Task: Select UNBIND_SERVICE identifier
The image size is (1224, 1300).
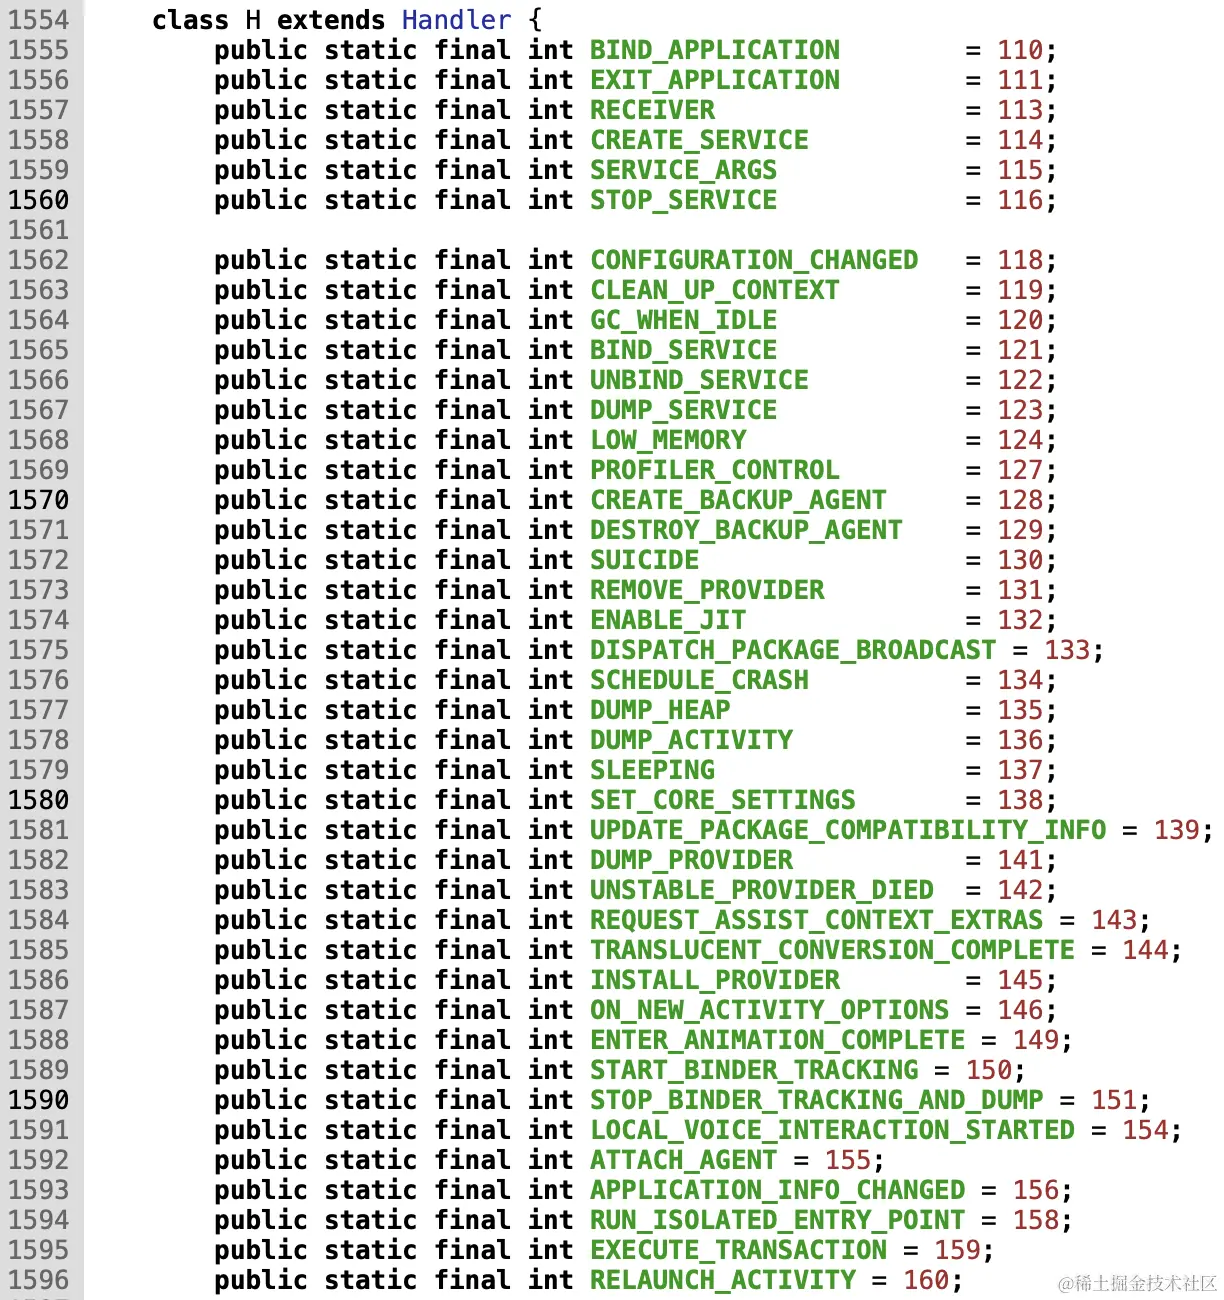Action: 699,380
